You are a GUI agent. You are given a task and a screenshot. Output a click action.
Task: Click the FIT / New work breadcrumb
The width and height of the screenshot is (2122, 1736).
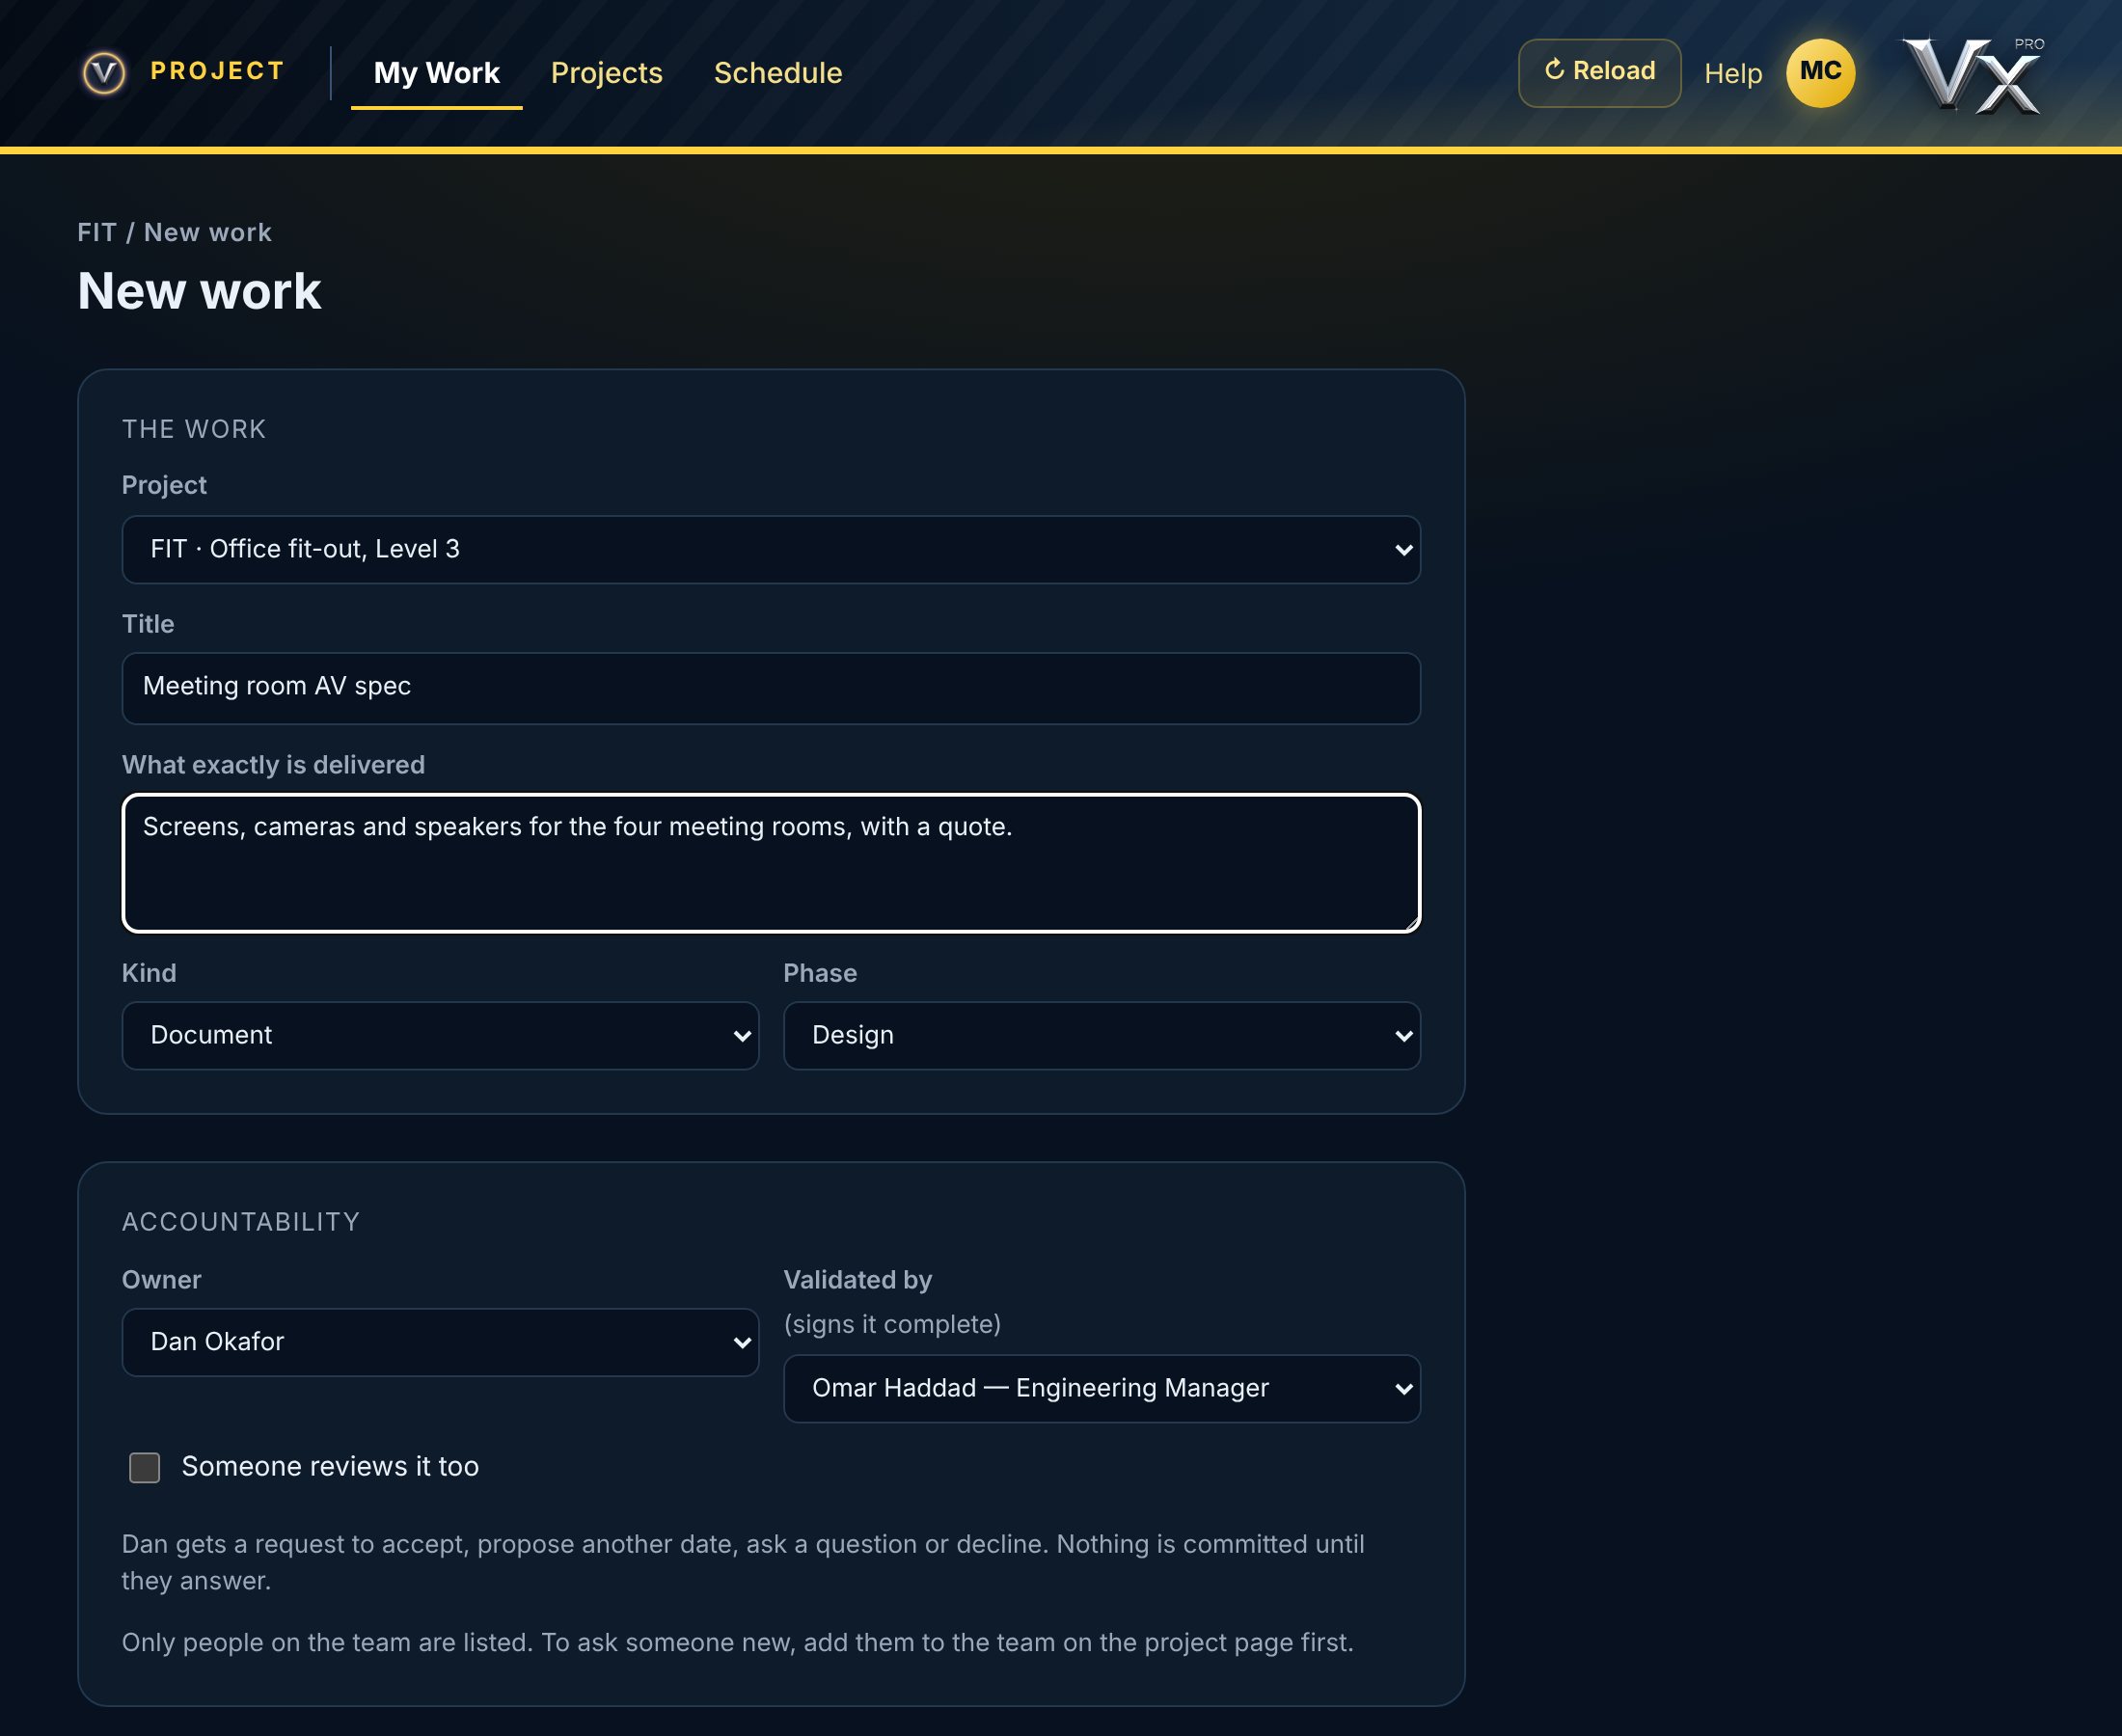click(x=174, y=232)
